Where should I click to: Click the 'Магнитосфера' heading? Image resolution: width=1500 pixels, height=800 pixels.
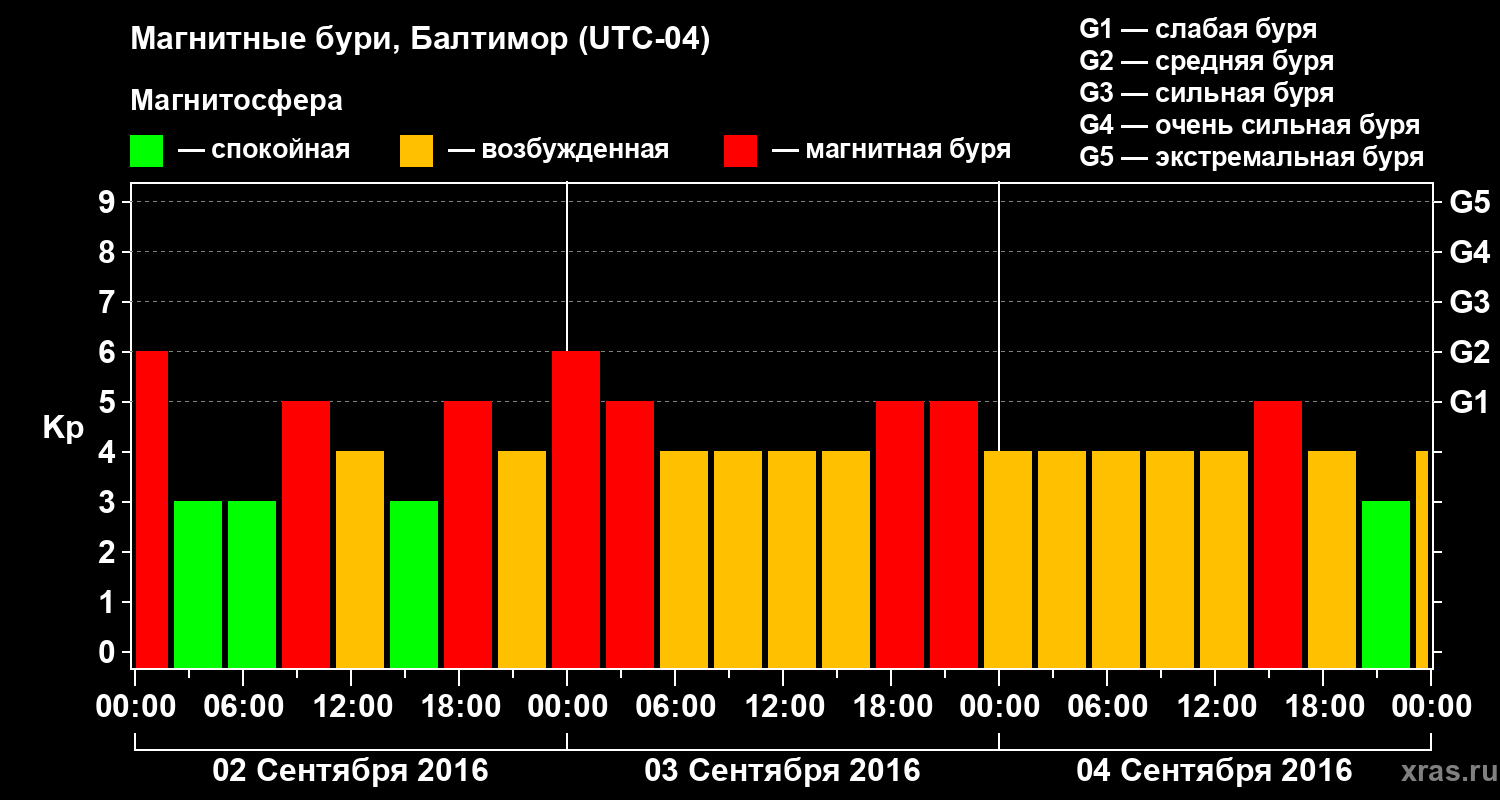pos(236,101)
